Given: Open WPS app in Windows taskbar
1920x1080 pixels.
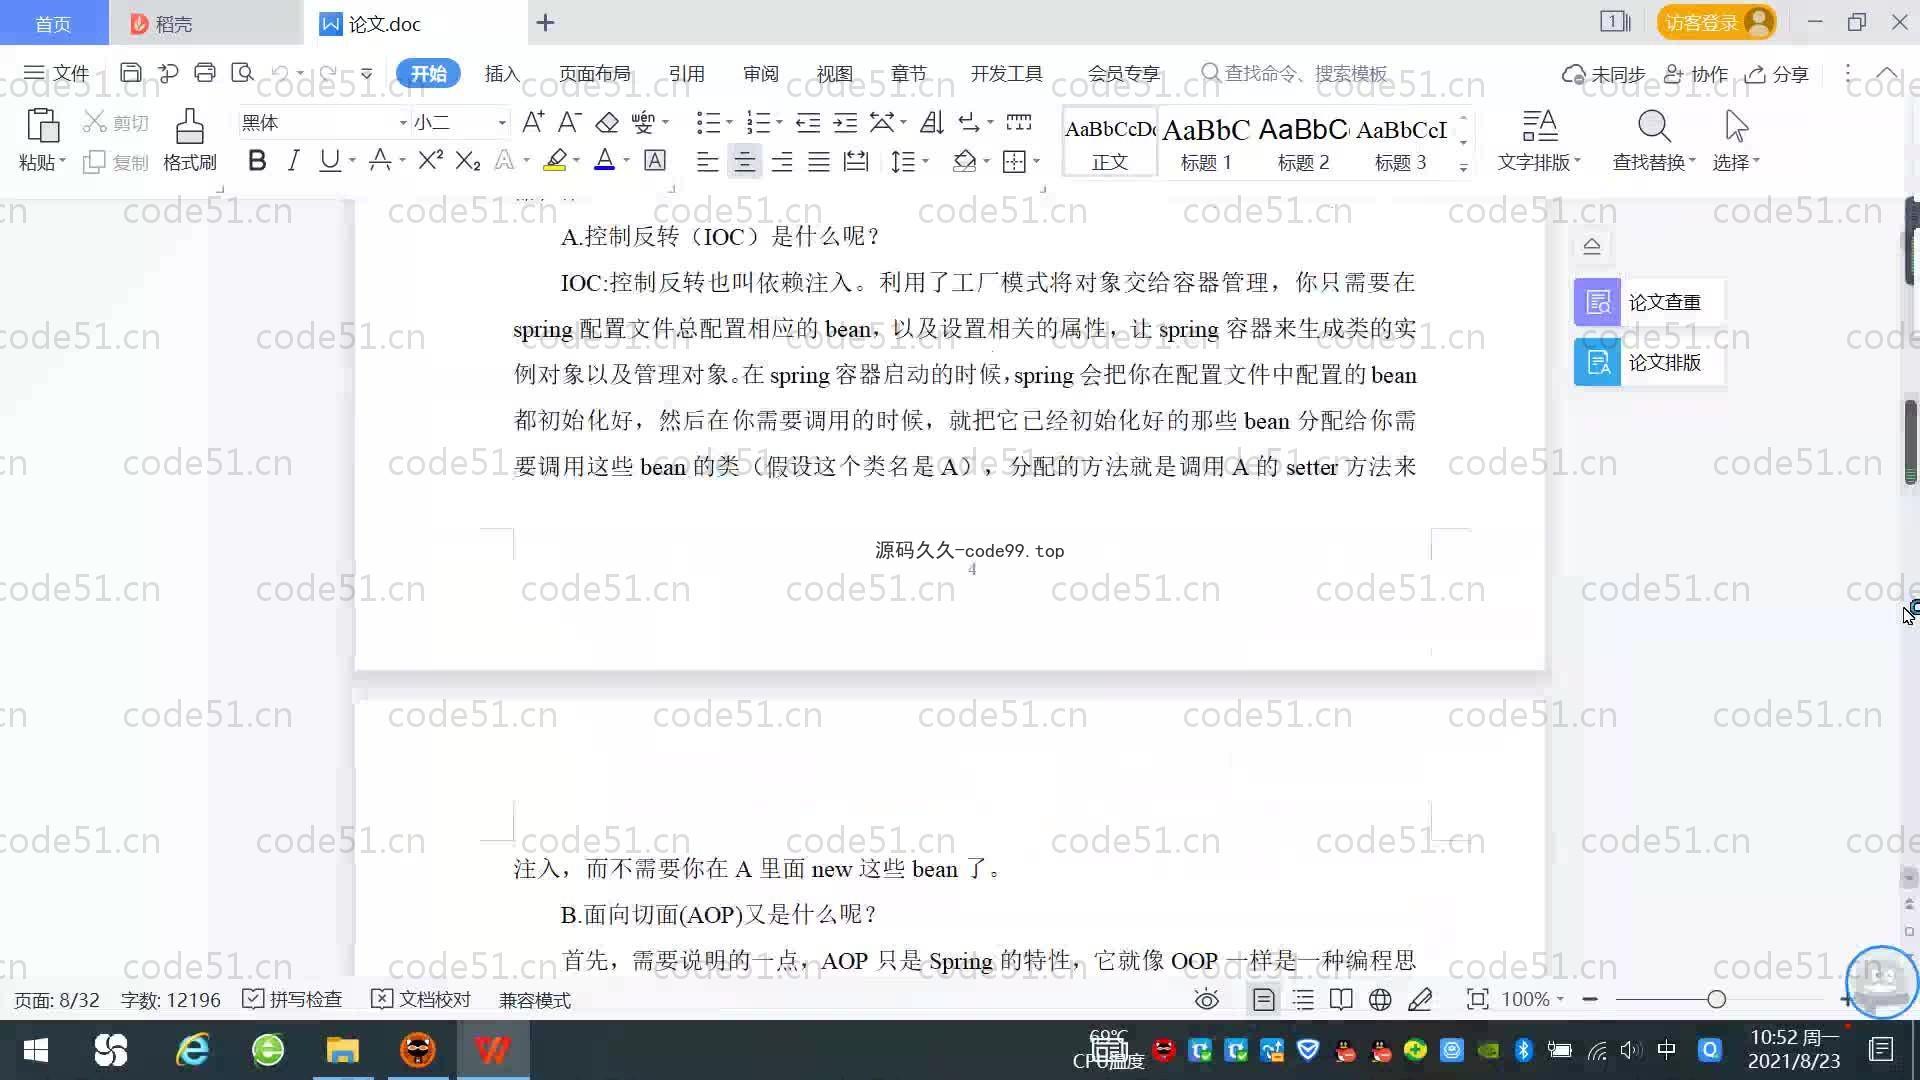Looking at the screenshot, I should (492, 1050).
